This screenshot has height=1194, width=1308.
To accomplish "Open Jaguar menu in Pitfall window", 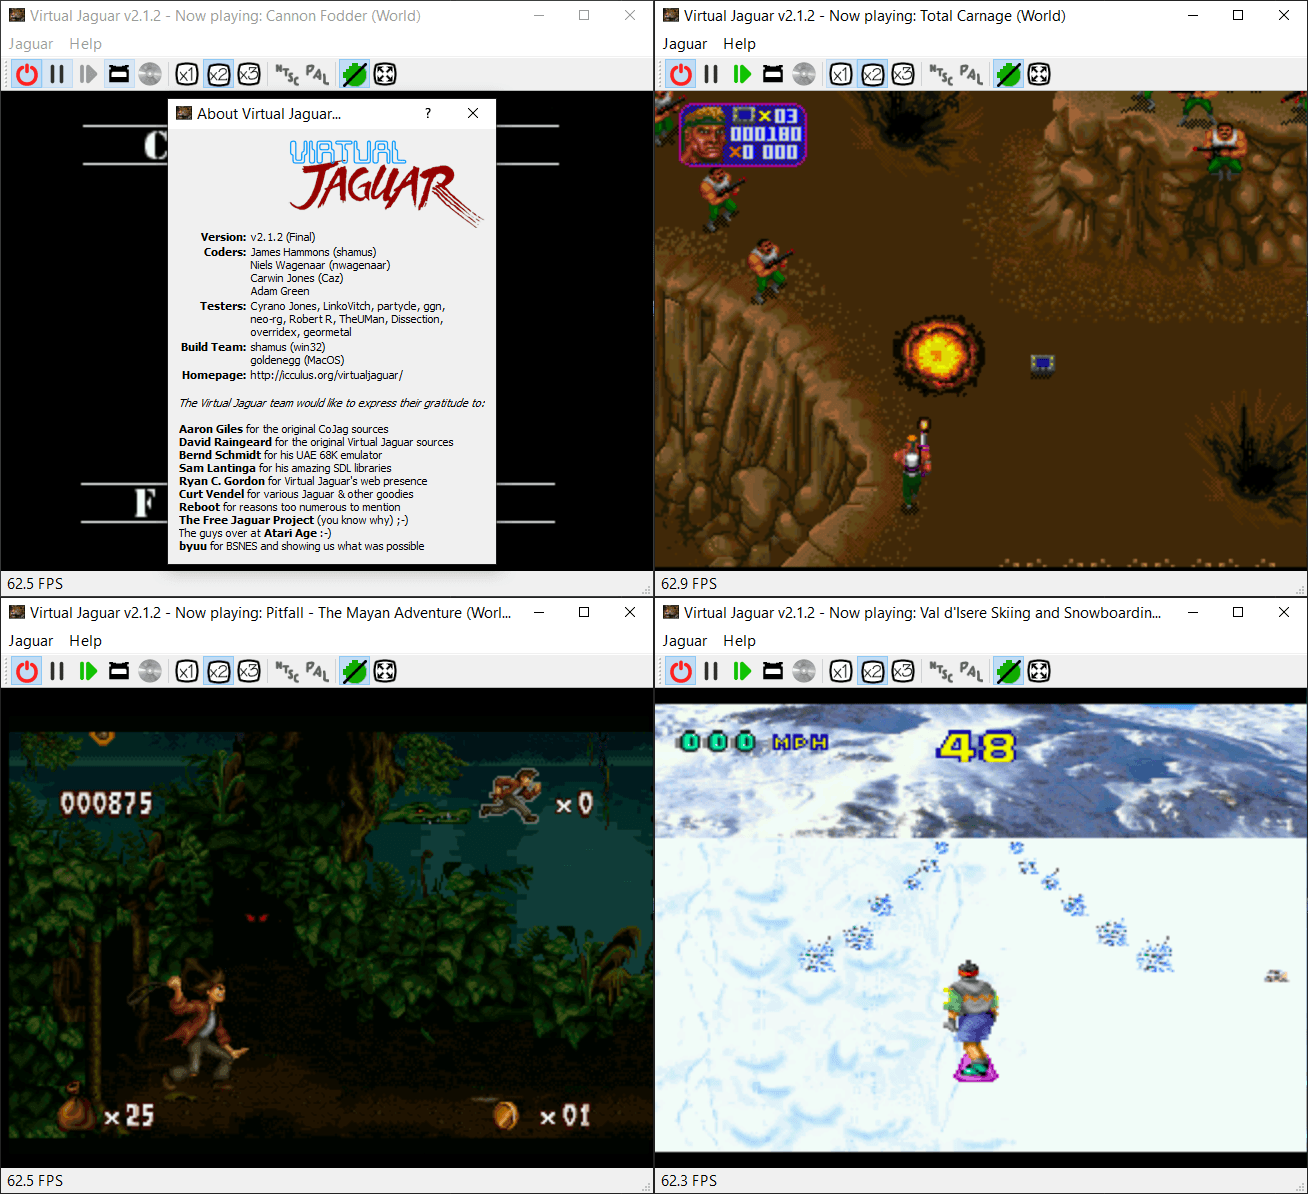I will pyautogui.click(x=31, y=641).
